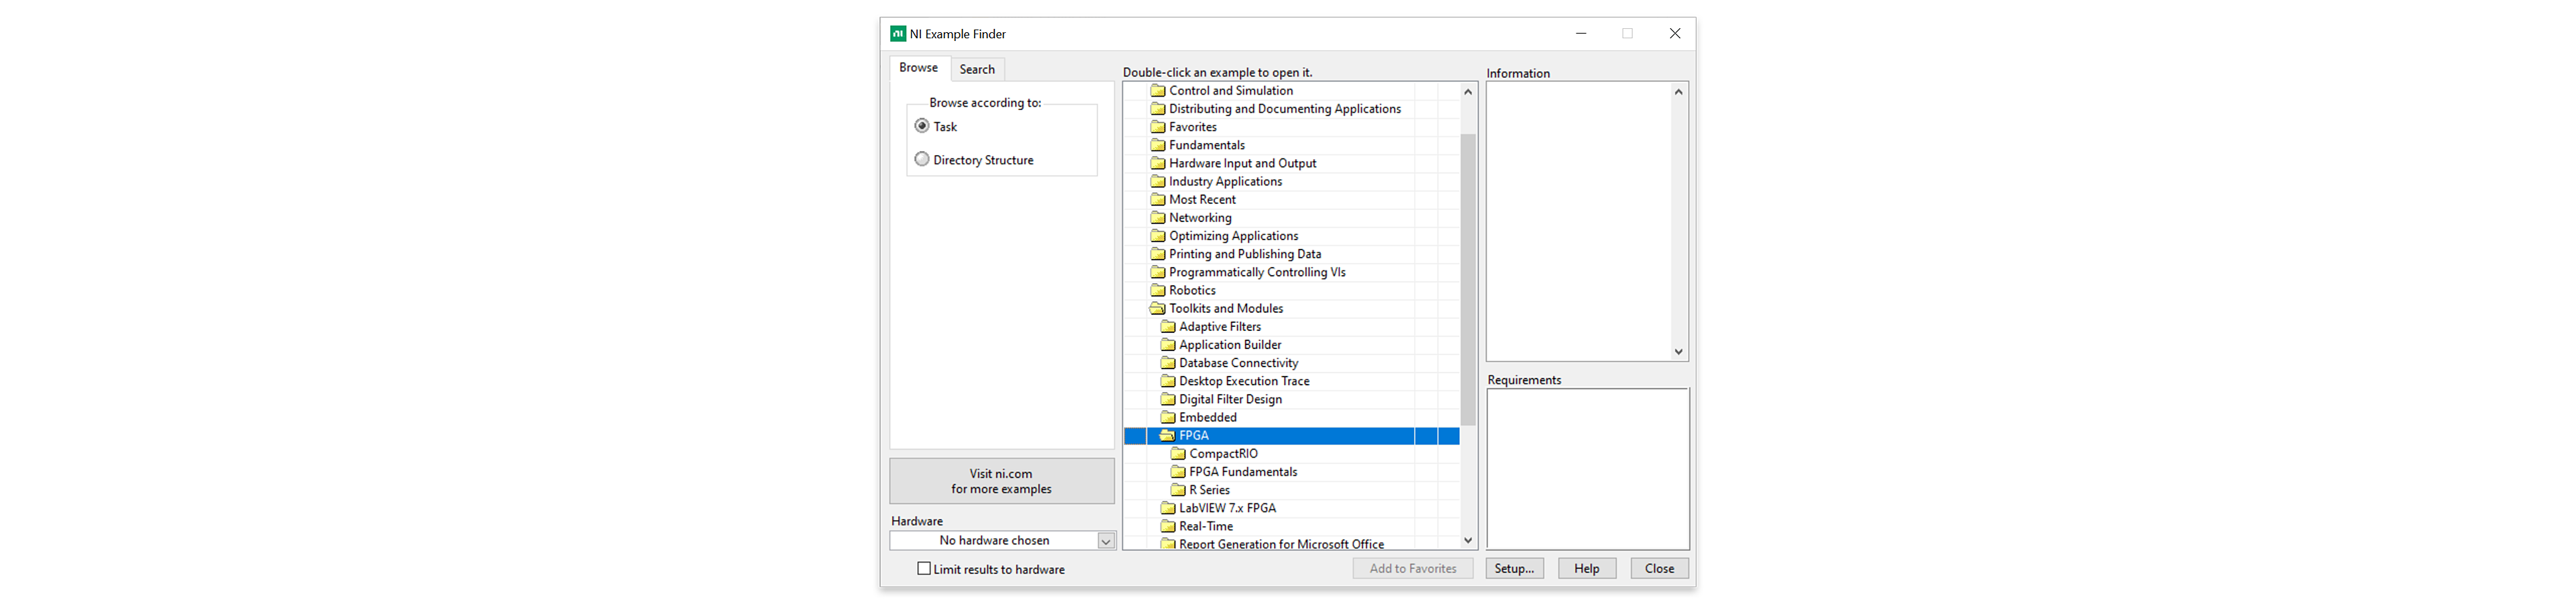The width and height of the screenshot is (2576, 604).
Task: Close the NI Example Finder window
Action: [1675, 33]
